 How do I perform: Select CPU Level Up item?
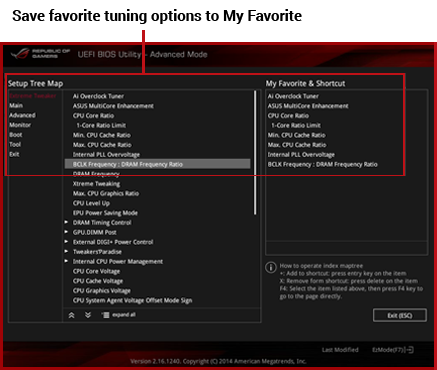(91, 203)
